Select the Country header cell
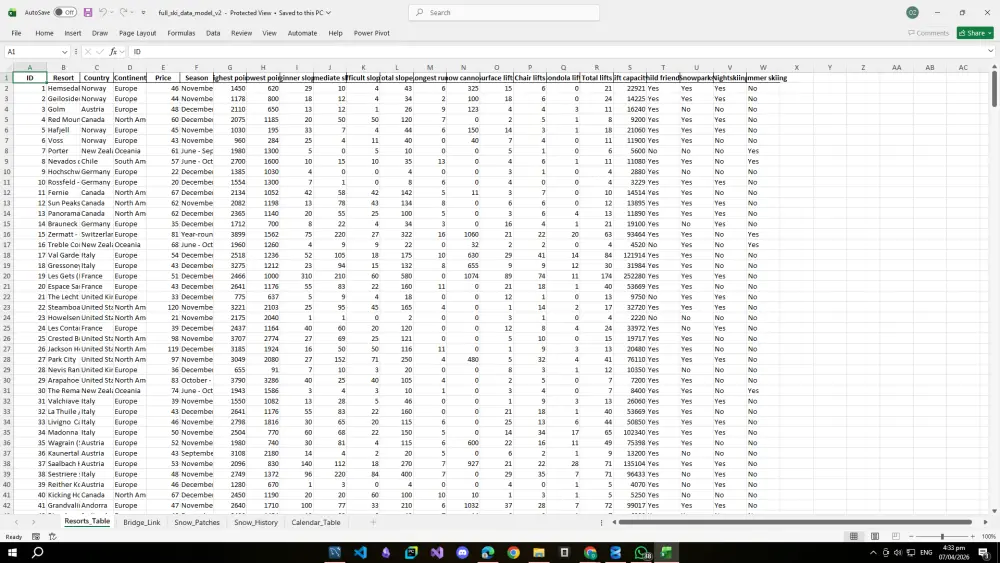This screenshot has width=1000, height=563. (96, 78)
